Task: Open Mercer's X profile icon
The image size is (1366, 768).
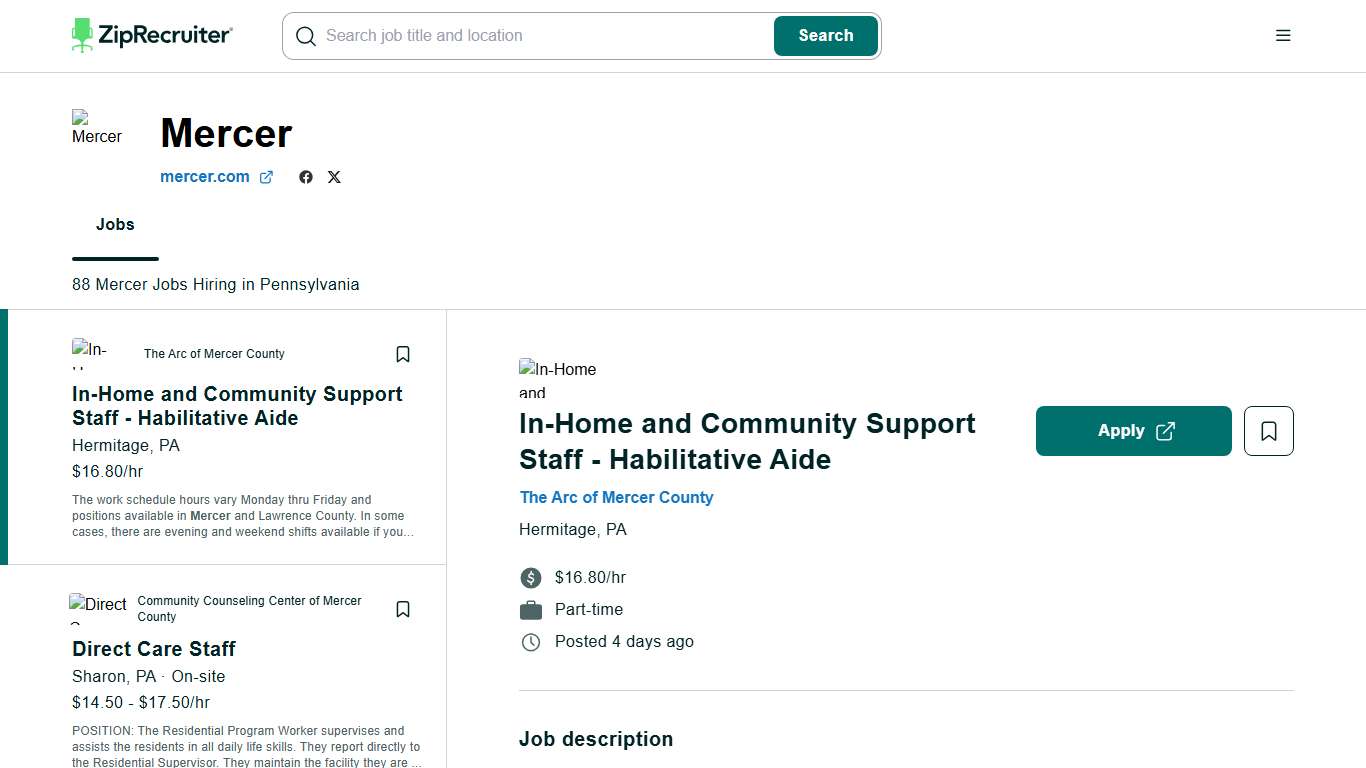Action: (334, 177)
